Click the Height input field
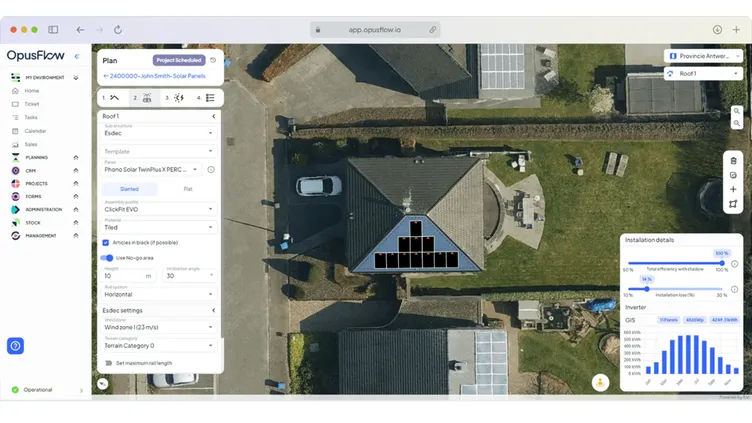 pyautogui.click(x=122, y=275)
